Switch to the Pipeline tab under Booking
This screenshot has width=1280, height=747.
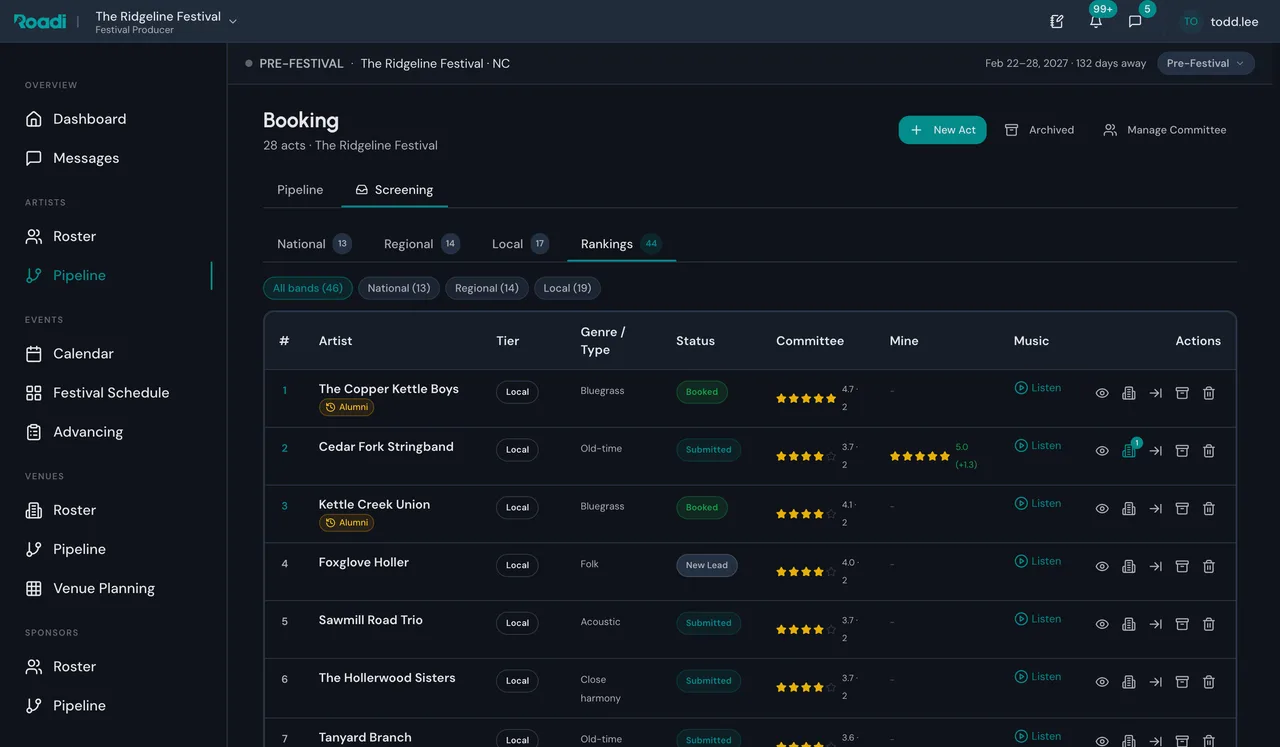[300, 190]
